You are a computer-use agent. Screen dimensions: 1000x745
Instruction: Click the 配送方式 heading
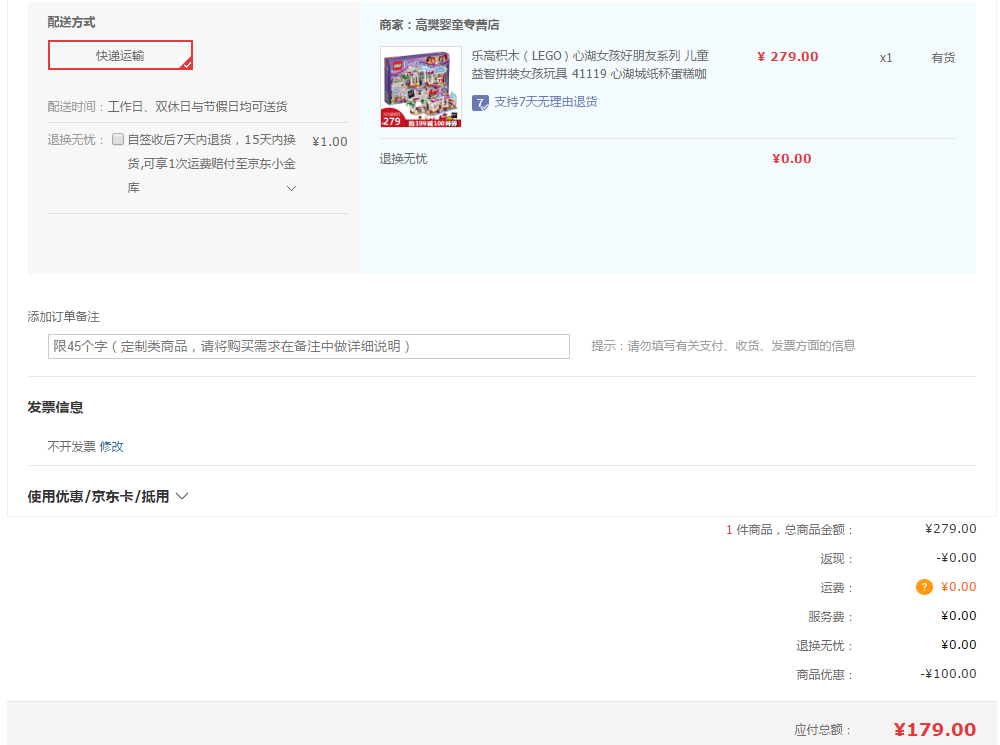point(71,22)
